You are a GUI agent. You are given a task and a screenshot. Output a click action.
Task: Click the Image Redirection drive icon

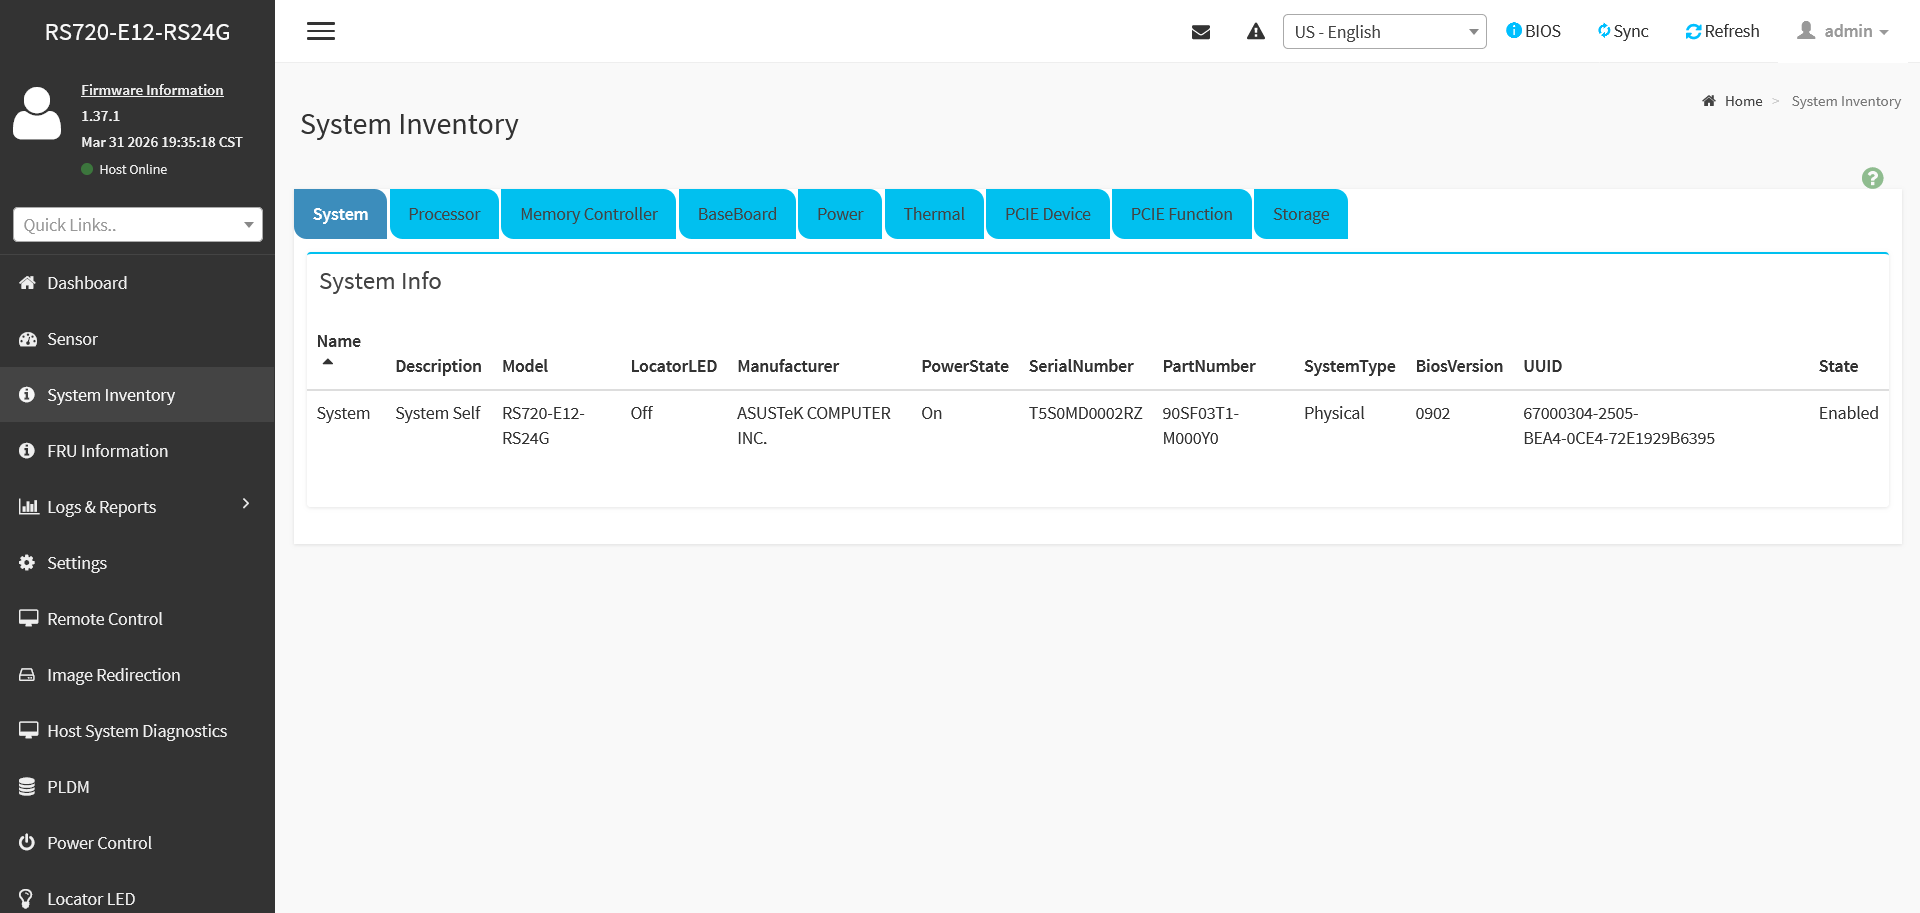click(x=27, y=675)
